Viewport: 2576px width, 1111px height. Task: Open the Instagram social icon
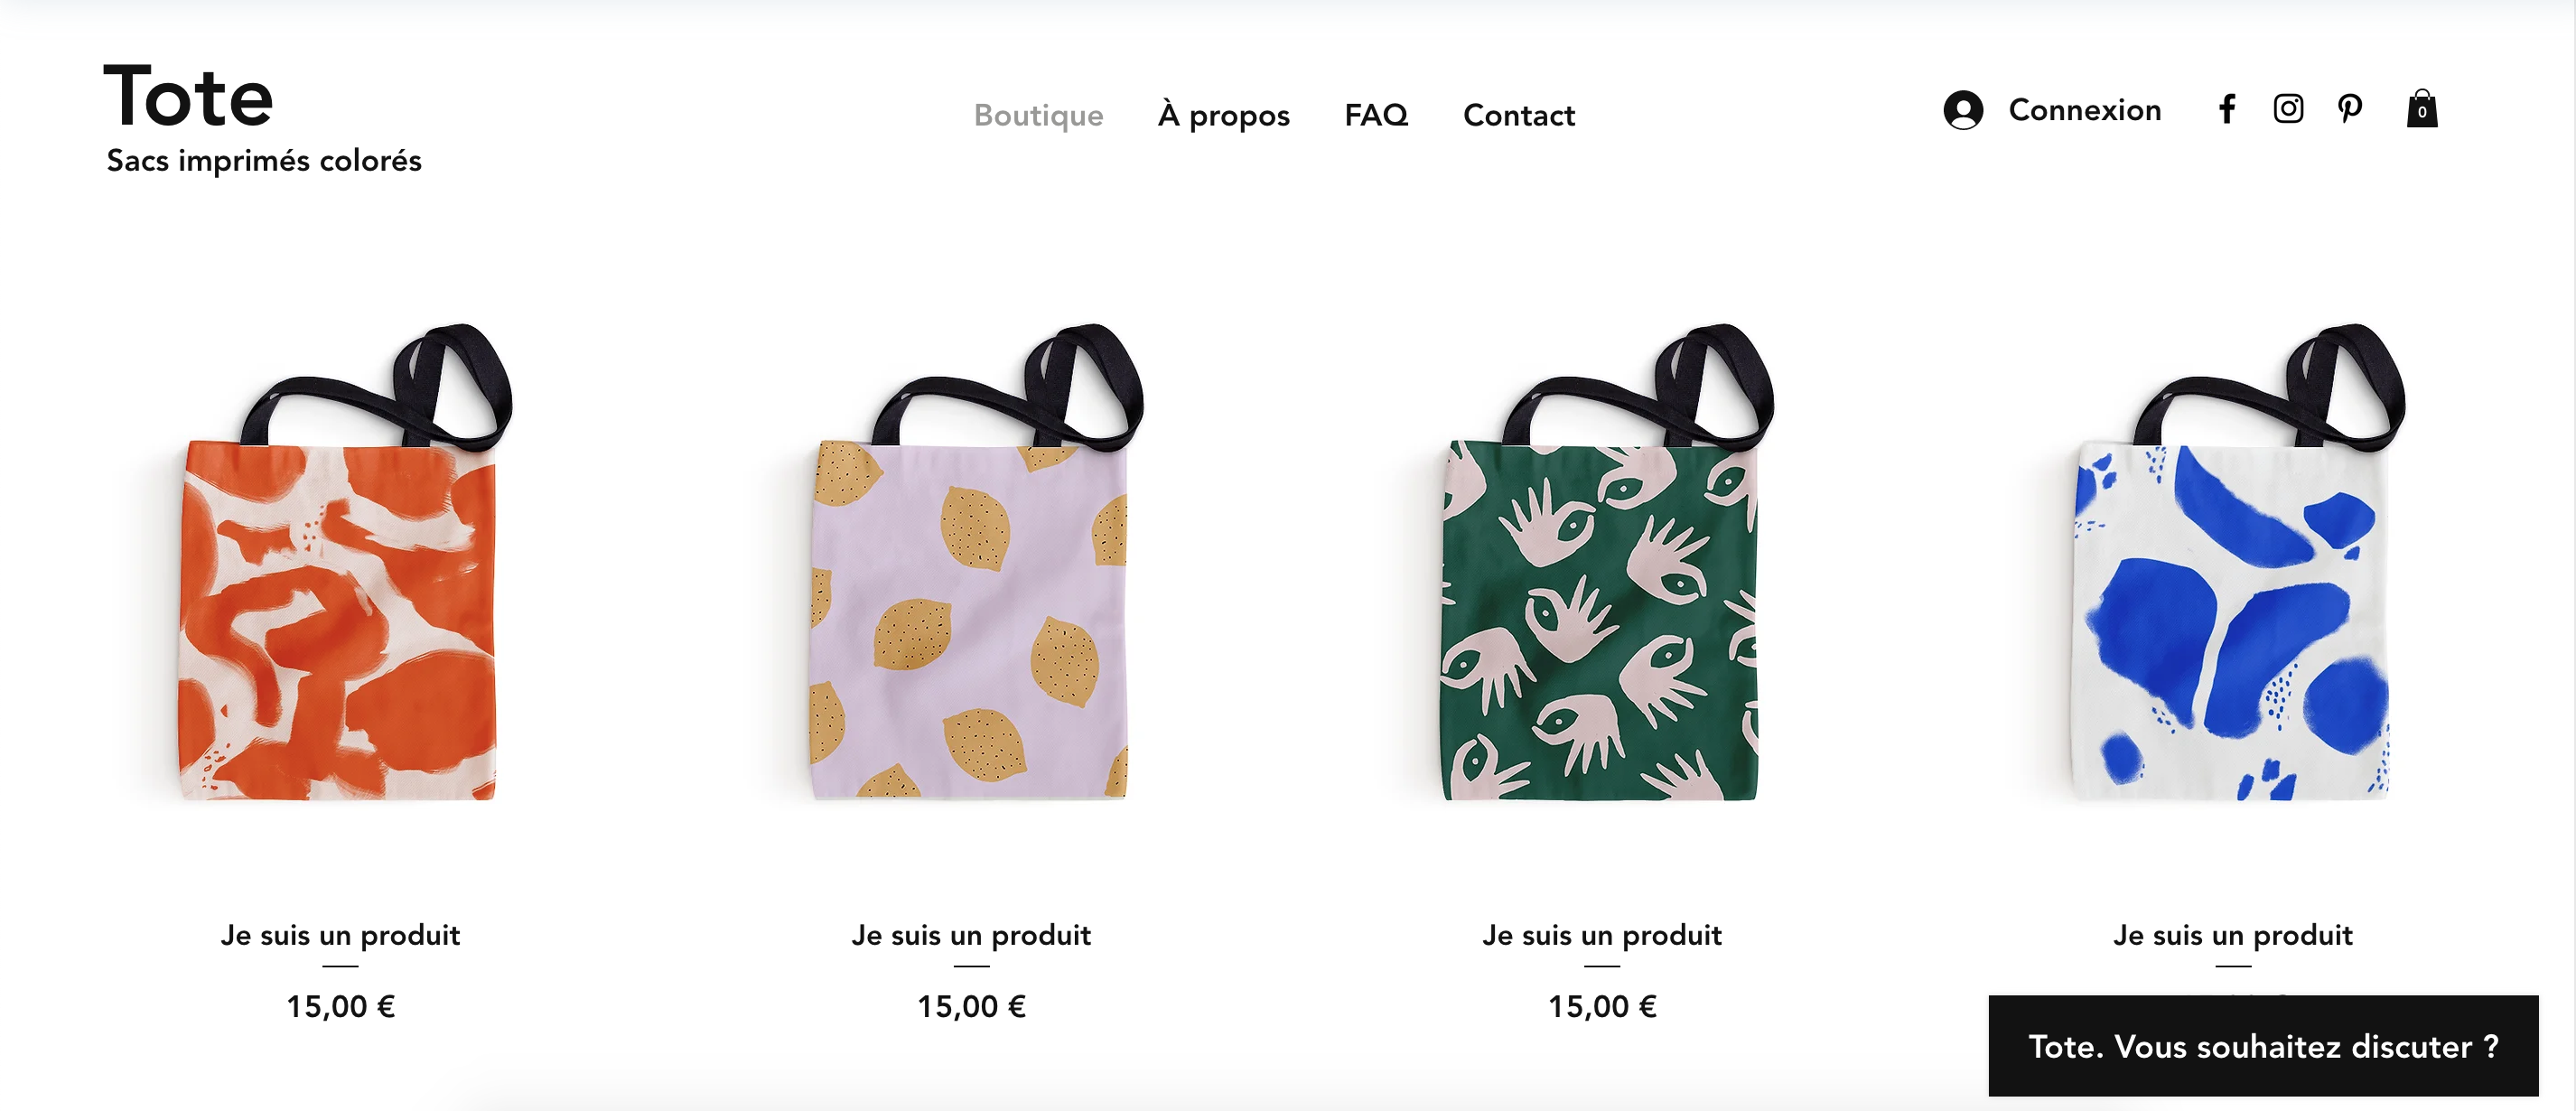2288,108
